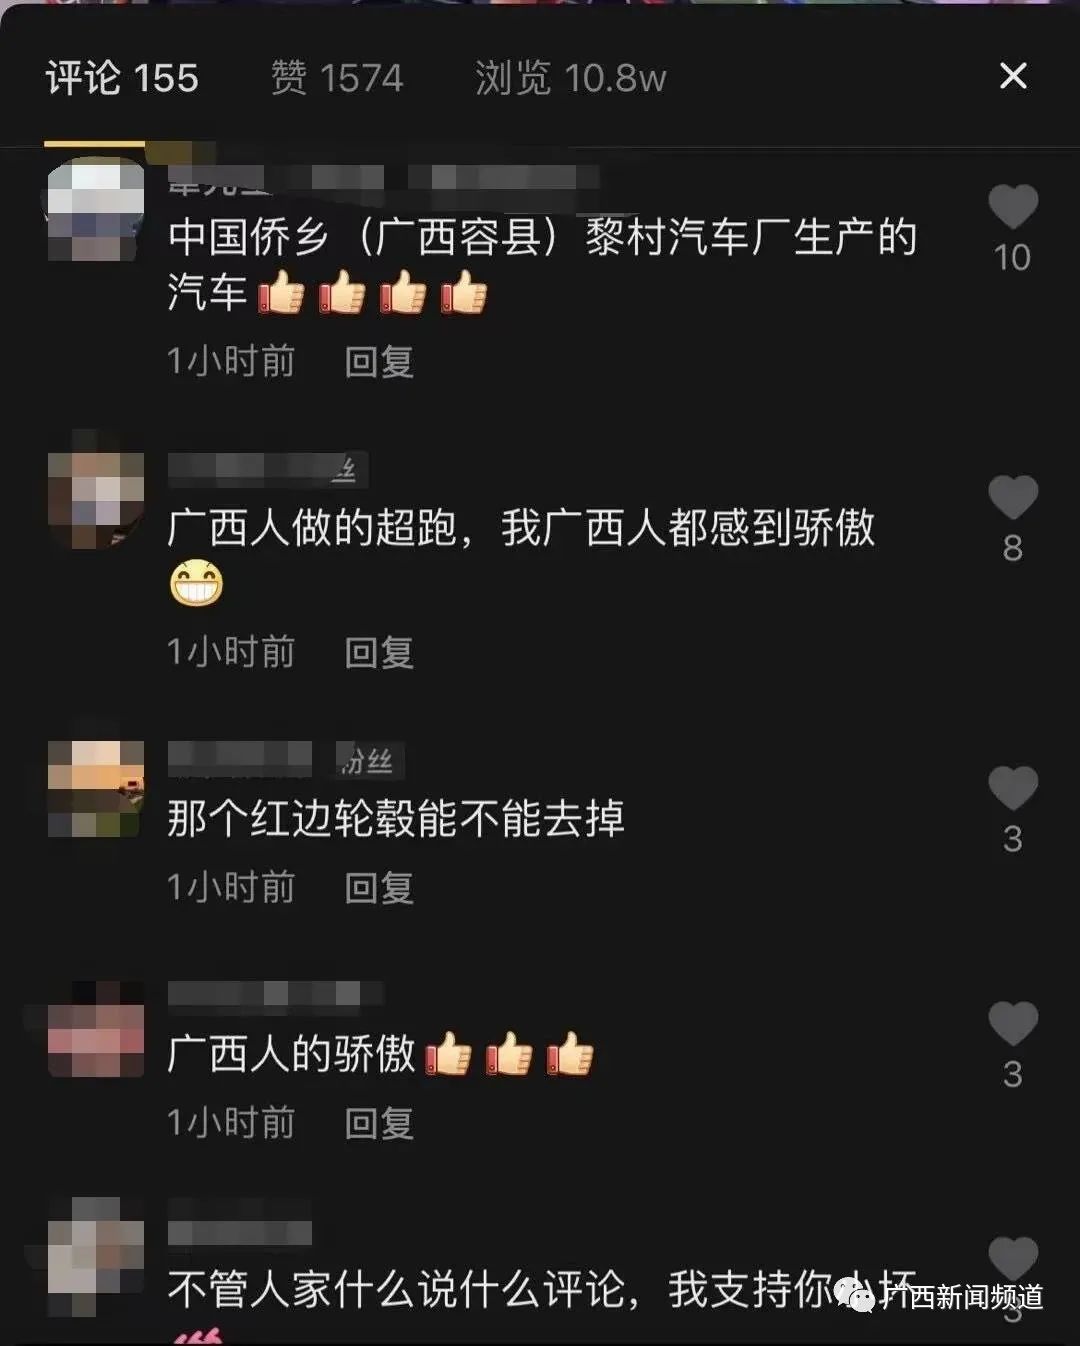The image size is (1080, 1346).
Task: Close the comments panel with X
Action: pyautogui.click(x=1013, y=76)
